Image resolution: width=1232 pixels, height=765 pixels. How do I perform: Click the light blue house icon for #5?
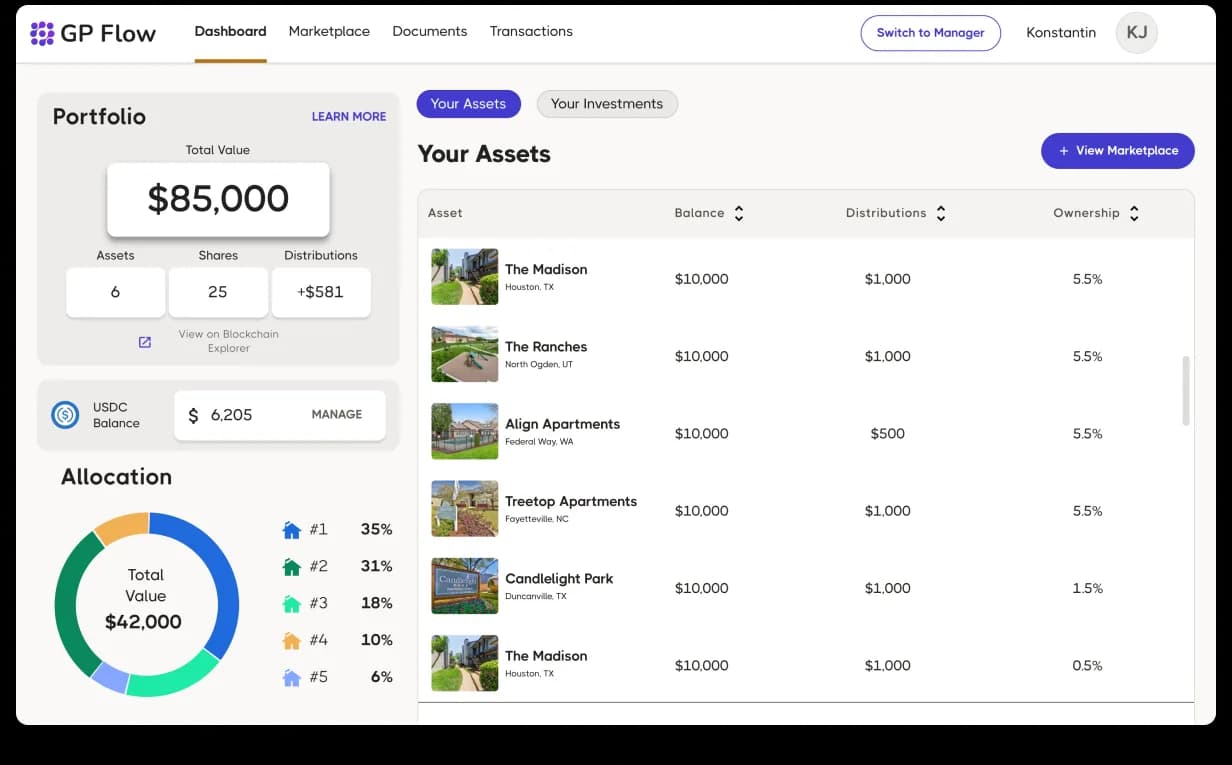(292, 678)
